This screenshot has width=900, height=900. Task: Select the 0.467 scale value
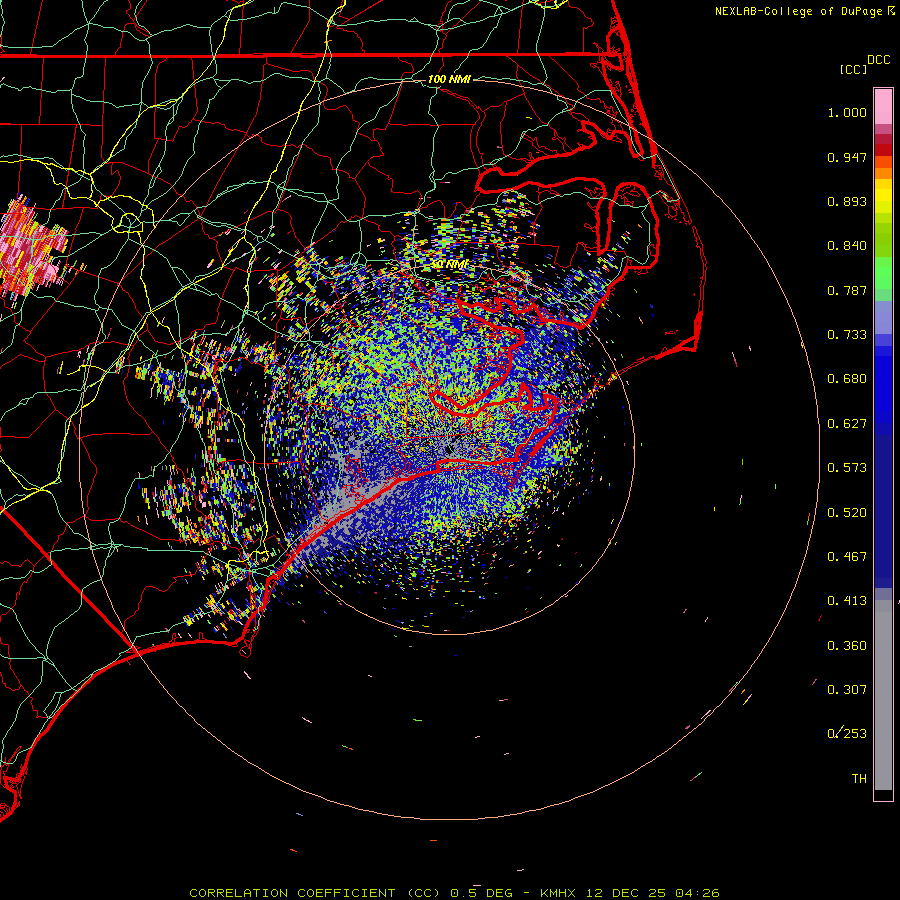(847, 557)
